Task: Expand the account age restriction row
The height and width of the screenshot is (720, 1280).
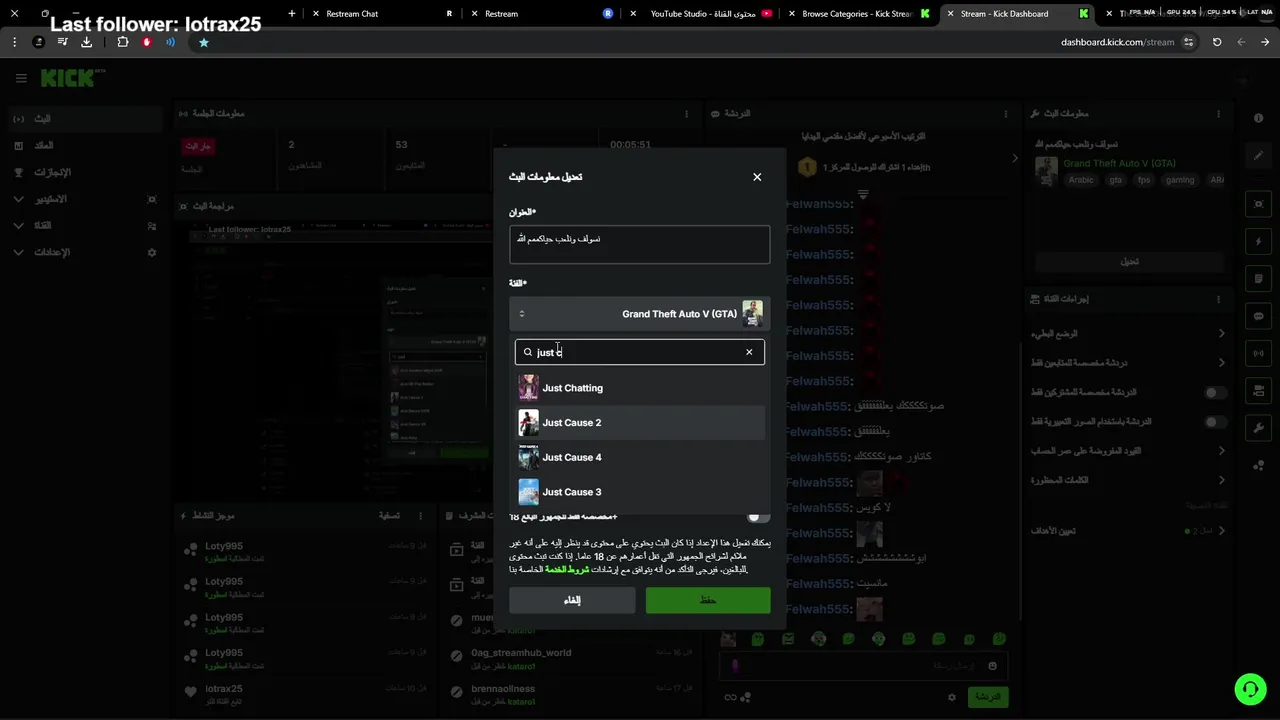Action: 1129,451
